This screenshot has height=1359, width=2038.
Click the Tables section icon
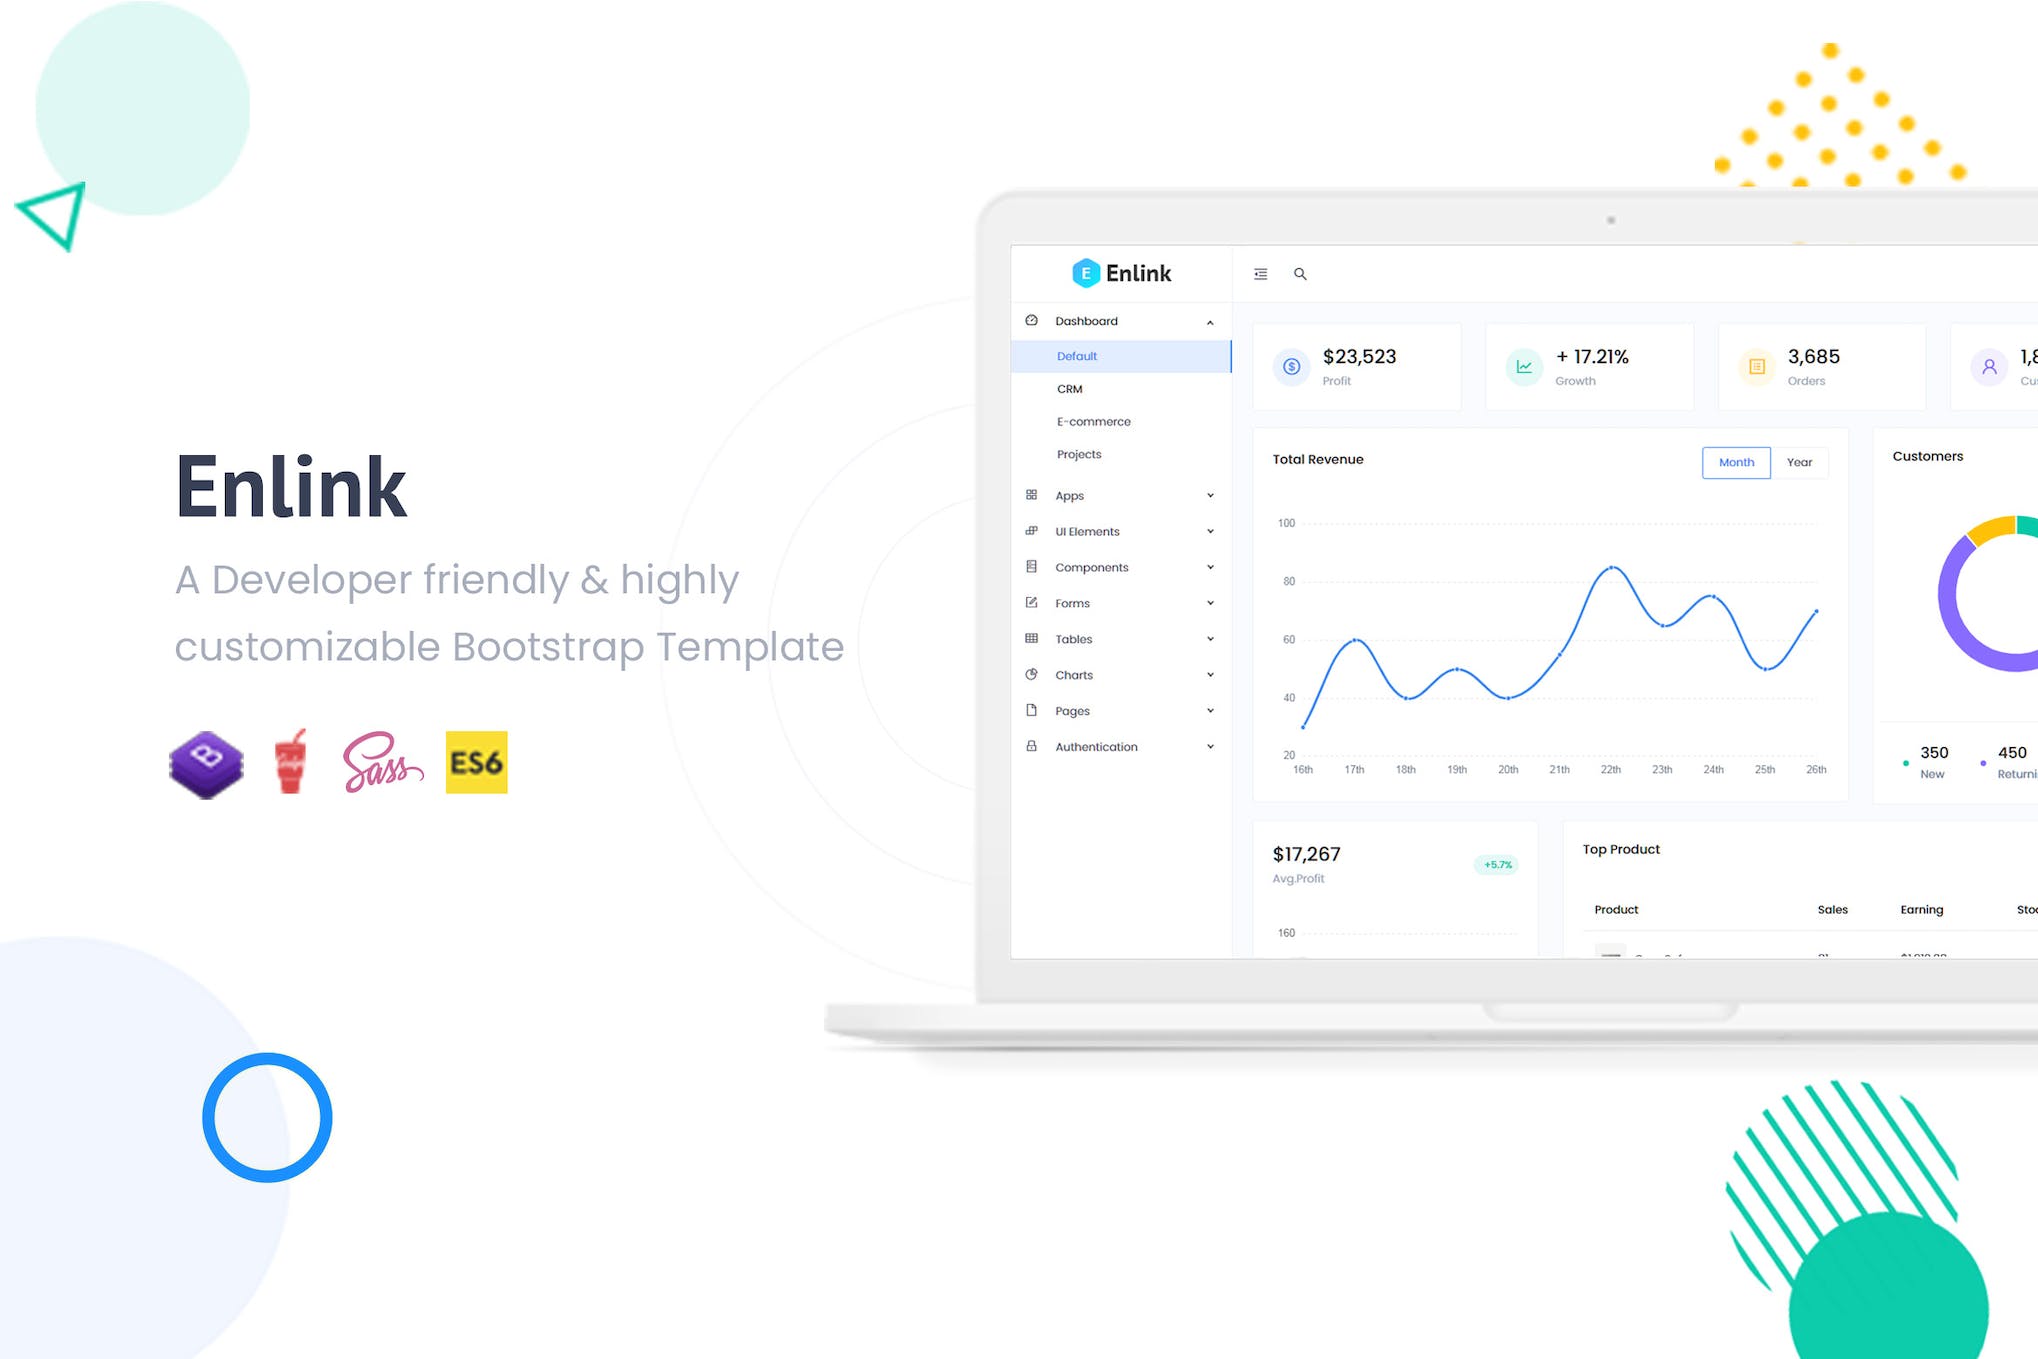(1034, 639)
